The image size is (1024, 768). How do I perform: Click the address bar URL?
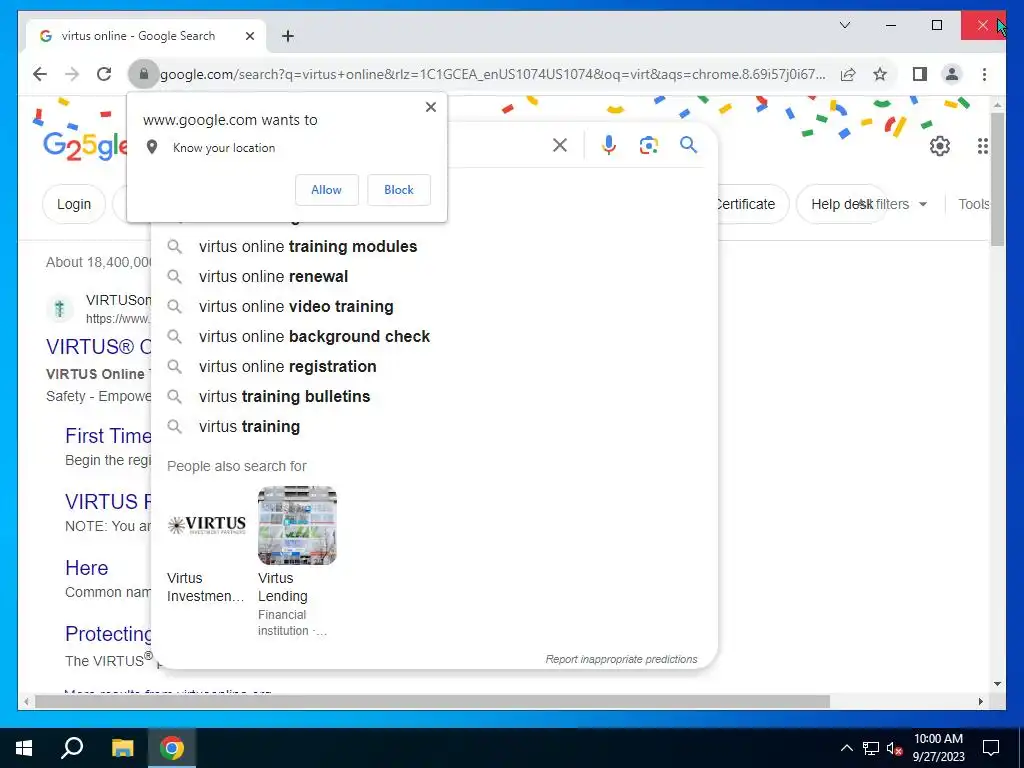pyautogui.click(x=493, y=74)
